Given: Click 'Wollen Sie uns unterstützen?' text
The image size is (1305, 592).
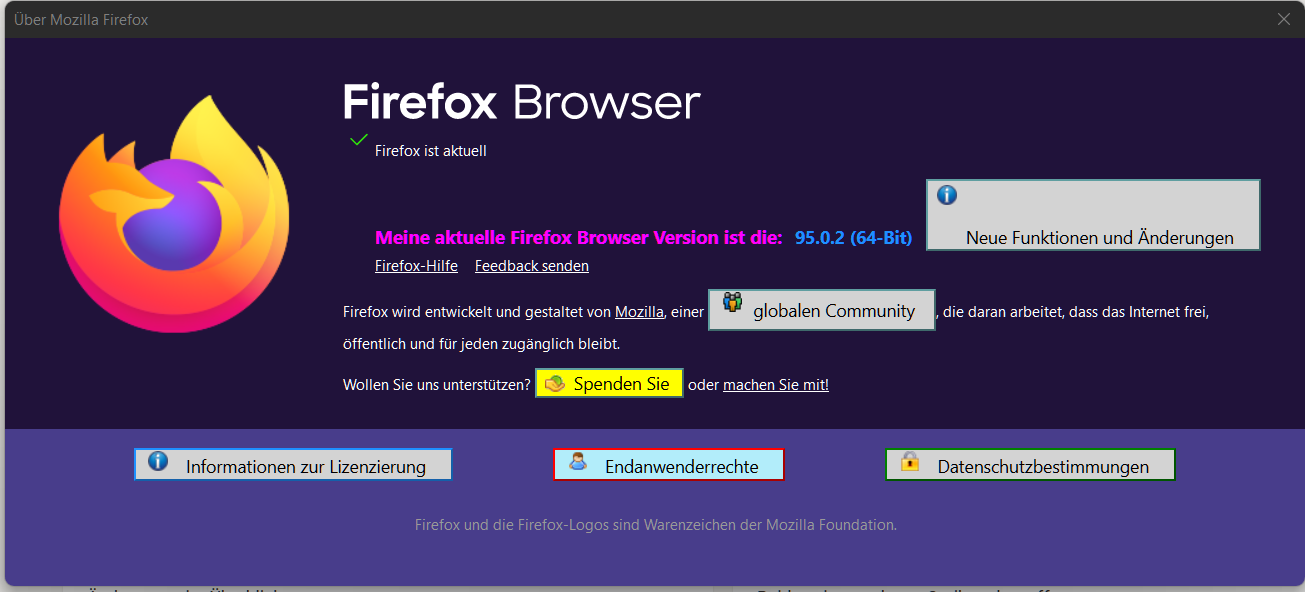Looking at the screenshot, I should tap(437, 385).
